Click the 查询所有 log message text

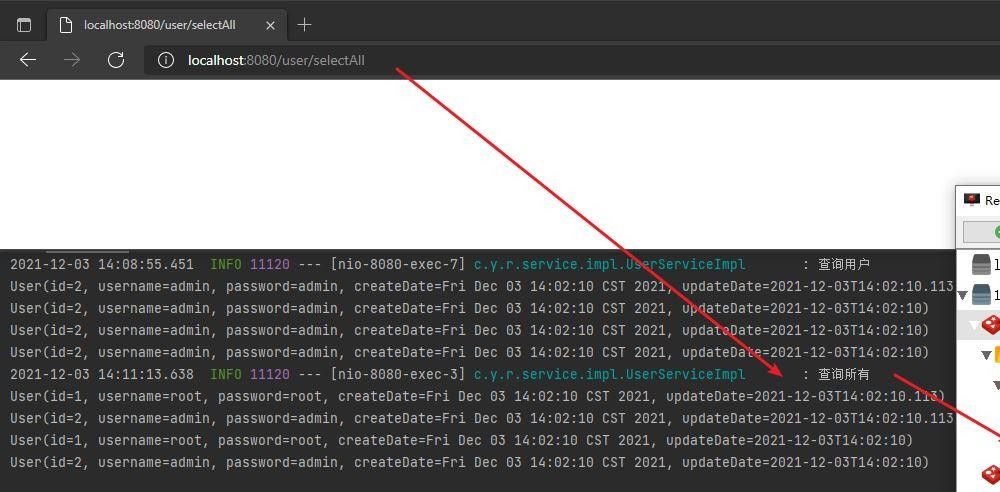point(843,374)
